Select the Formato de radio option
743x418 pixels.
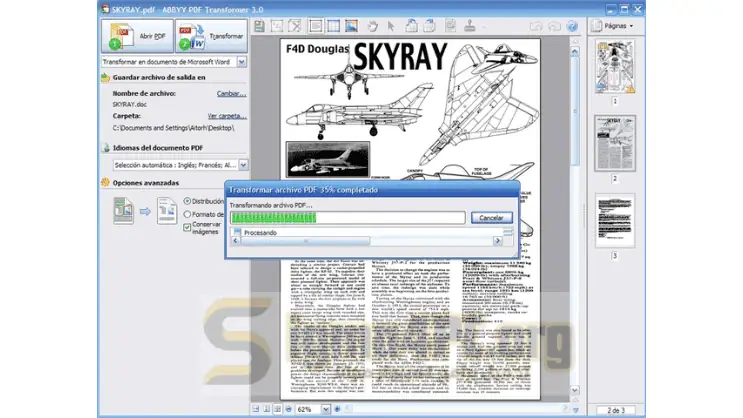tap(187, 214)
